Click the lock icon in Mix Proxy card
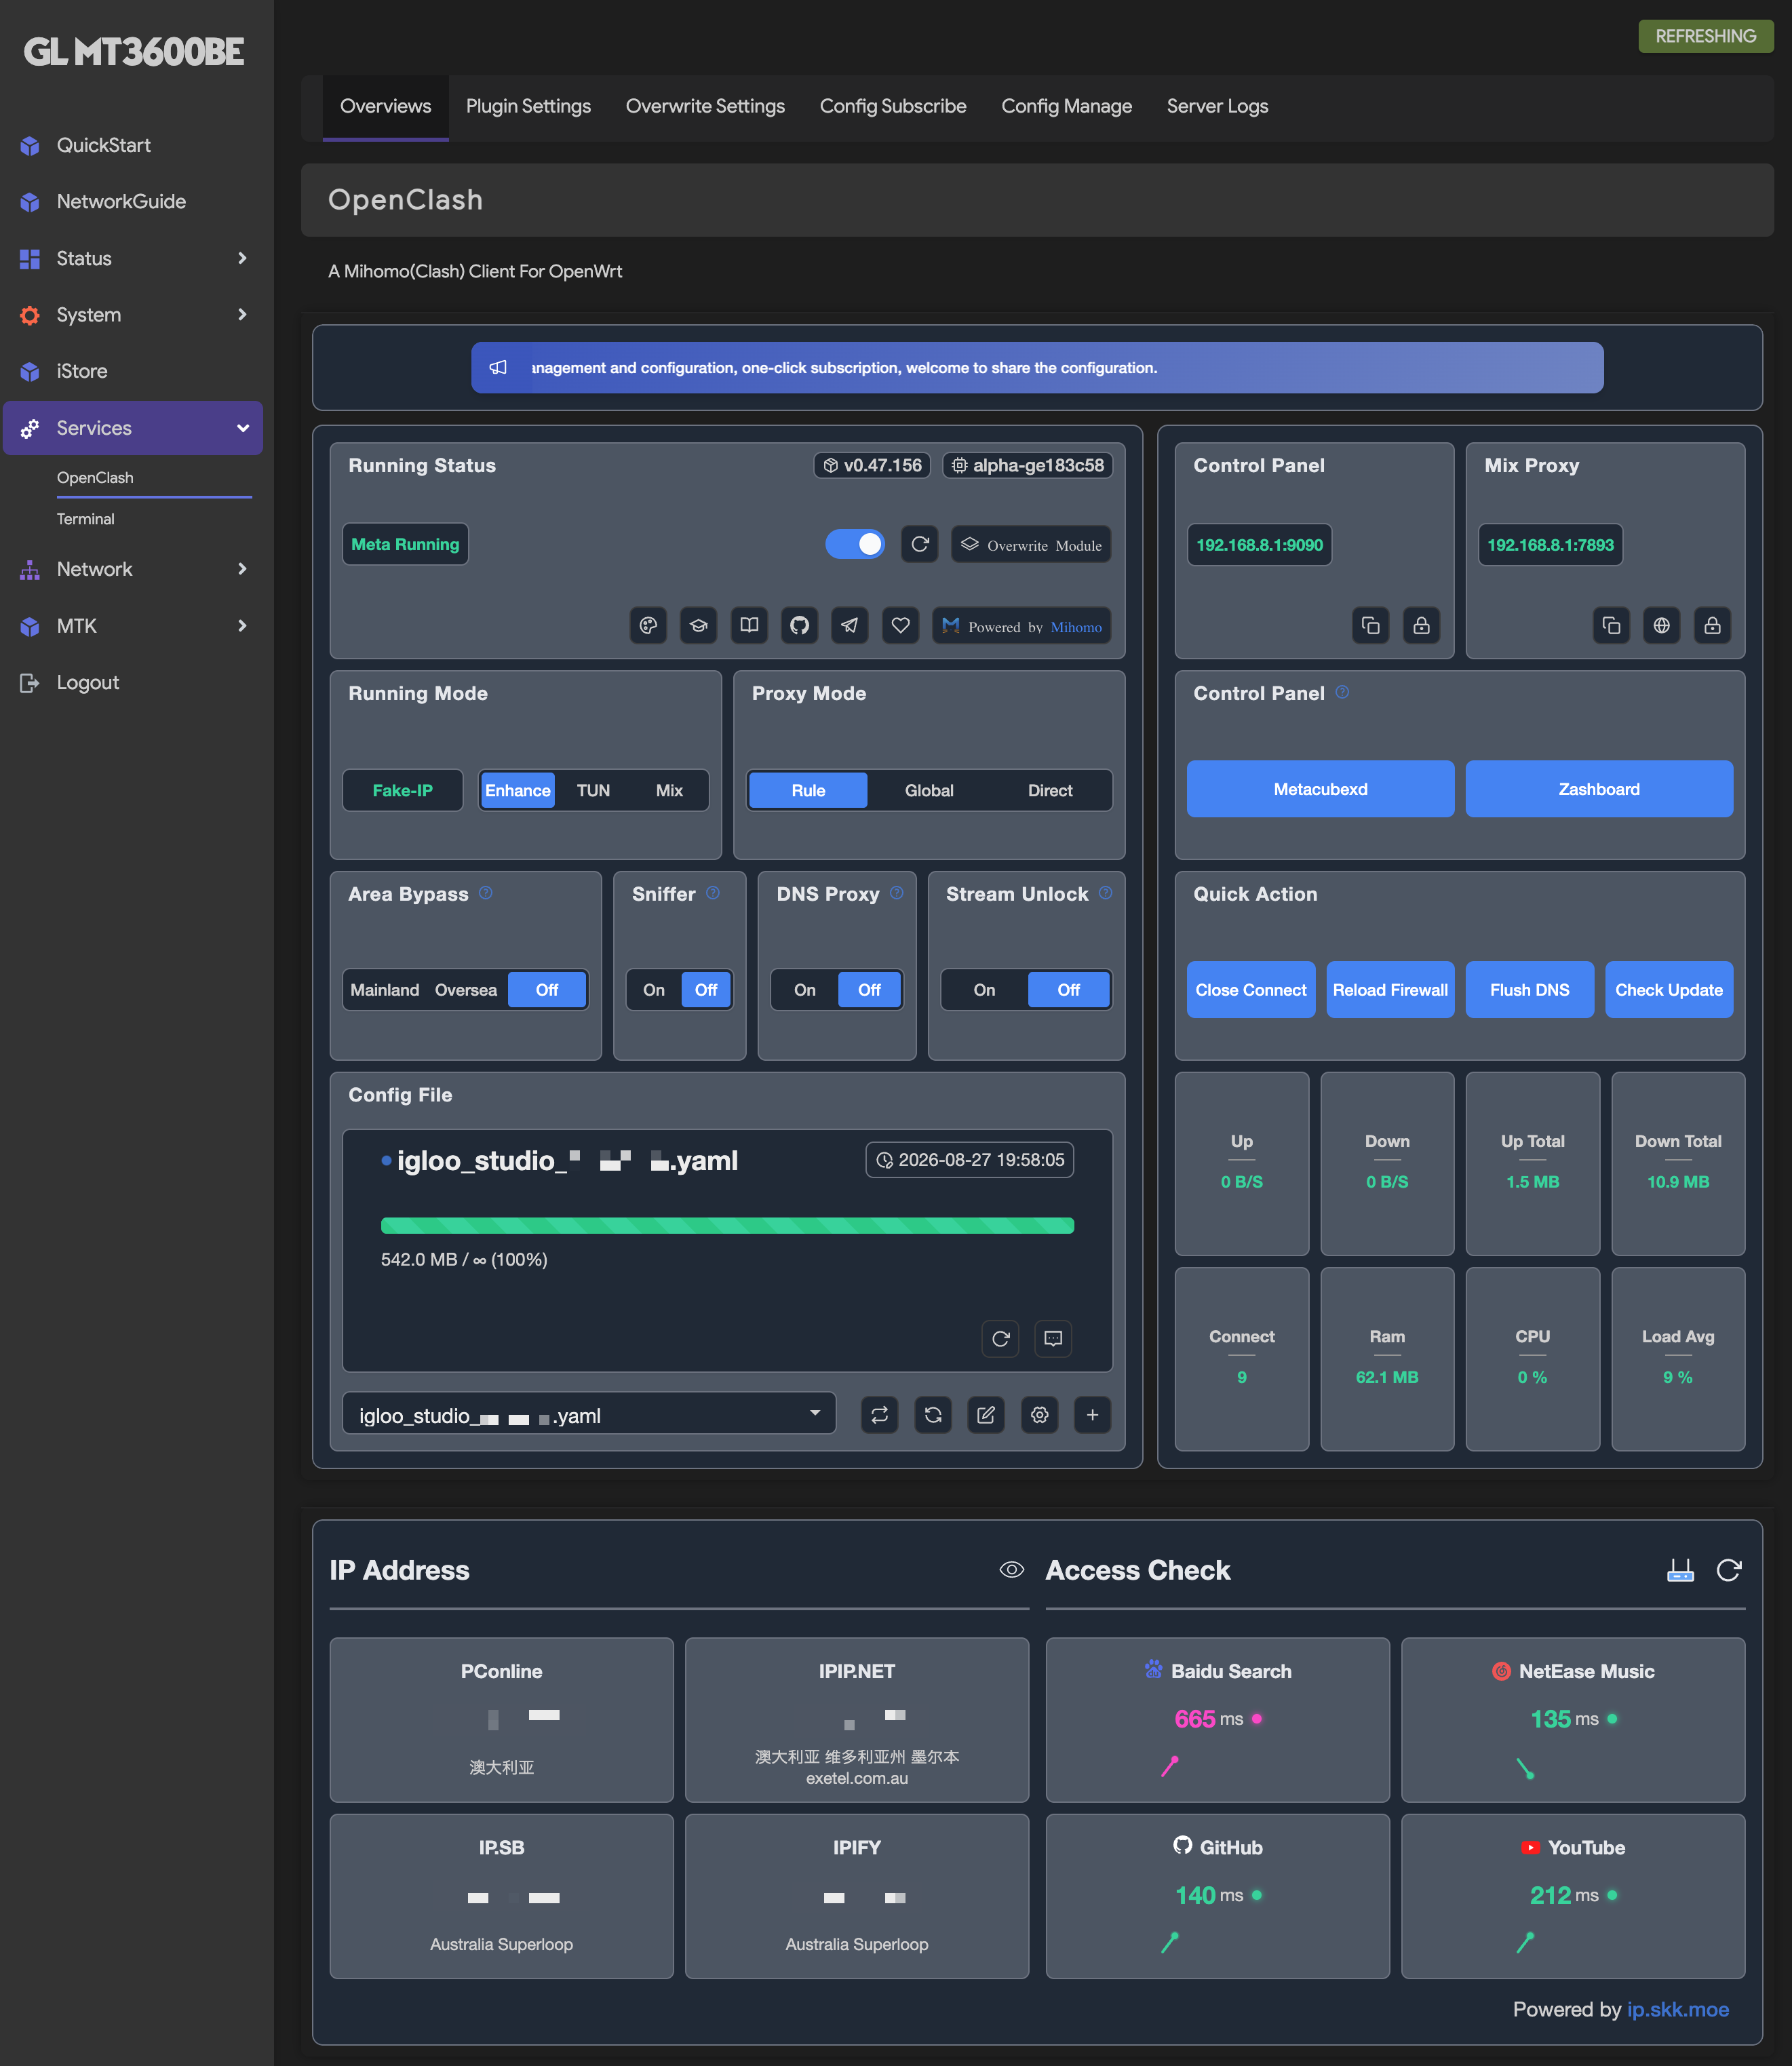Viewport: 1792px width, 2066px height. coord(1712,626)
